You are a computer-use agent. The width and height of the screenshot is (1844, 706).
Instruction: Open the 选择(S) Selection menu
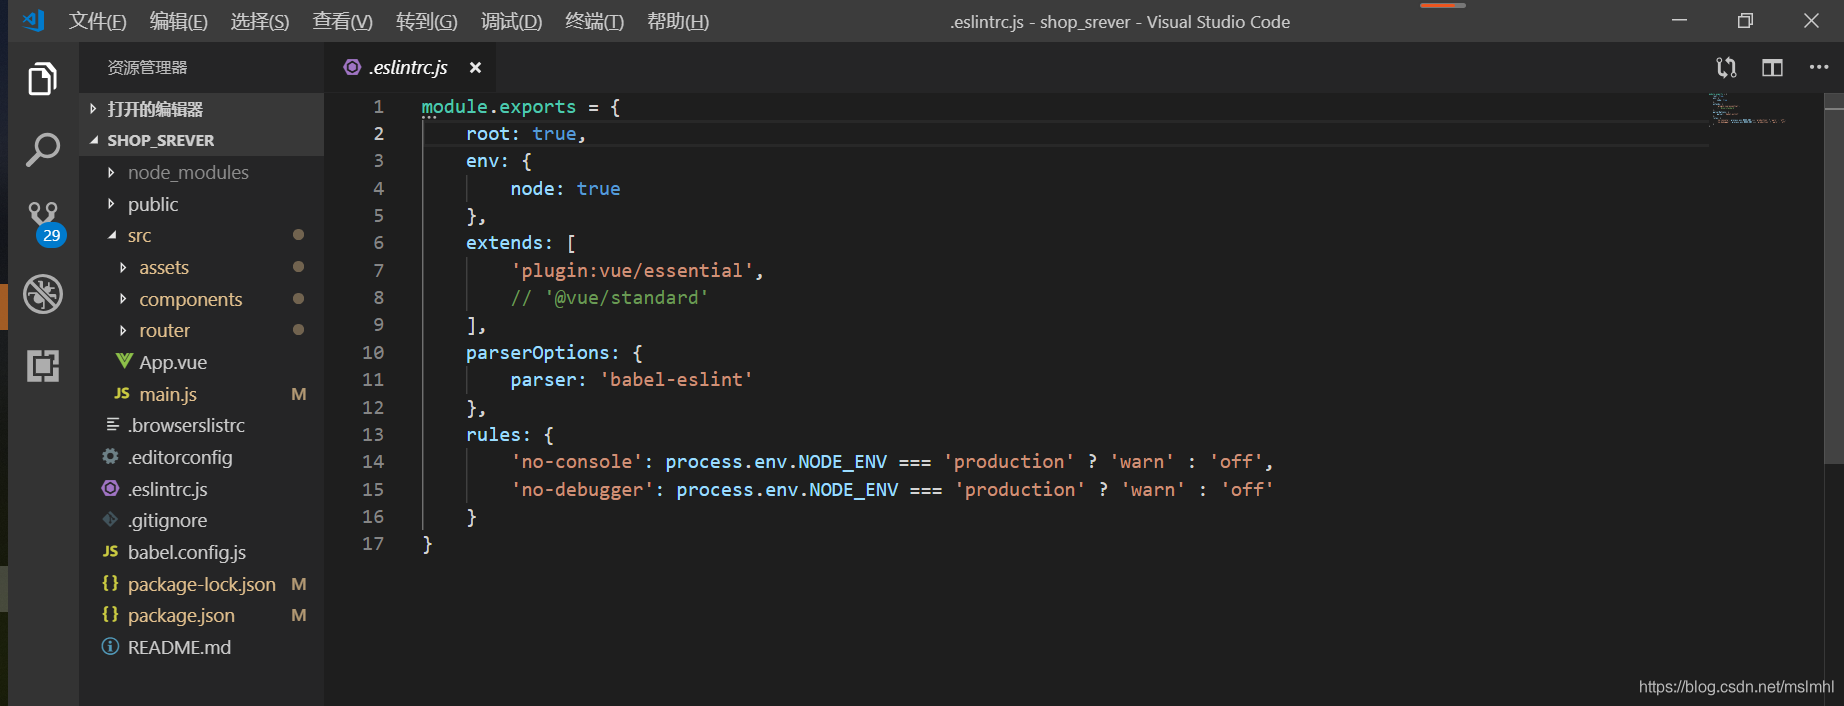point(260,21)
